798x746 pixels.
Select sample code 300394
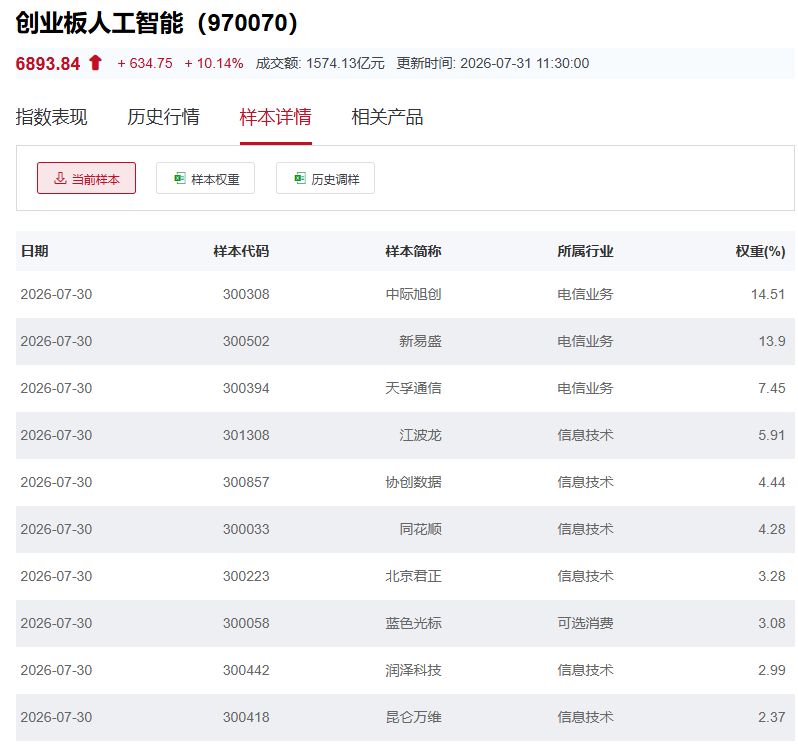coord(246,388)
